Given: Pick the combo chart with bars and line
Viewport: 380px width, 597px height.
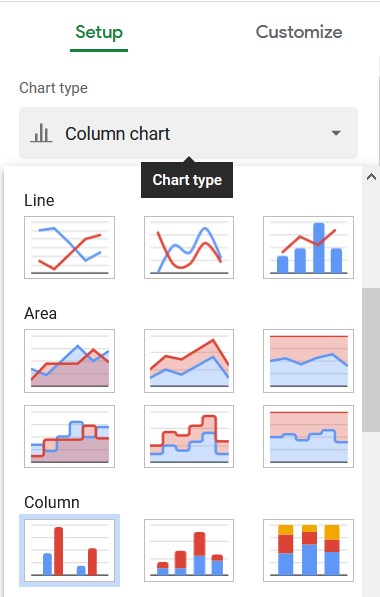Looking at the screenshot, I should click(308, 247).
